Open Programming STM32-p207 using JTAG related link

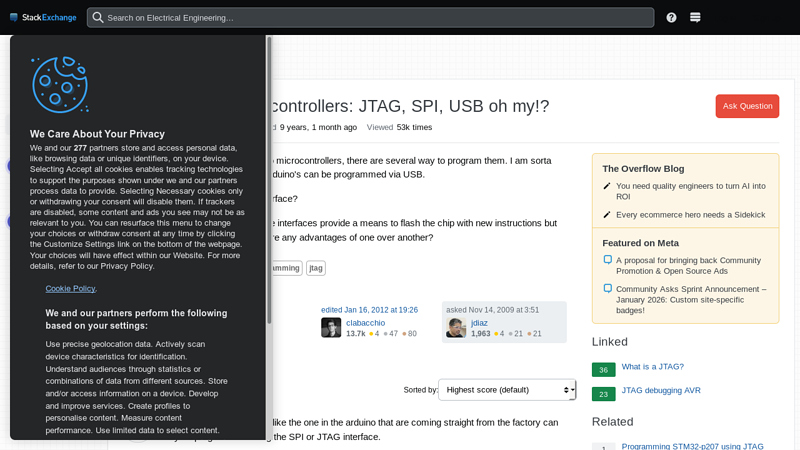coord(692,446)
